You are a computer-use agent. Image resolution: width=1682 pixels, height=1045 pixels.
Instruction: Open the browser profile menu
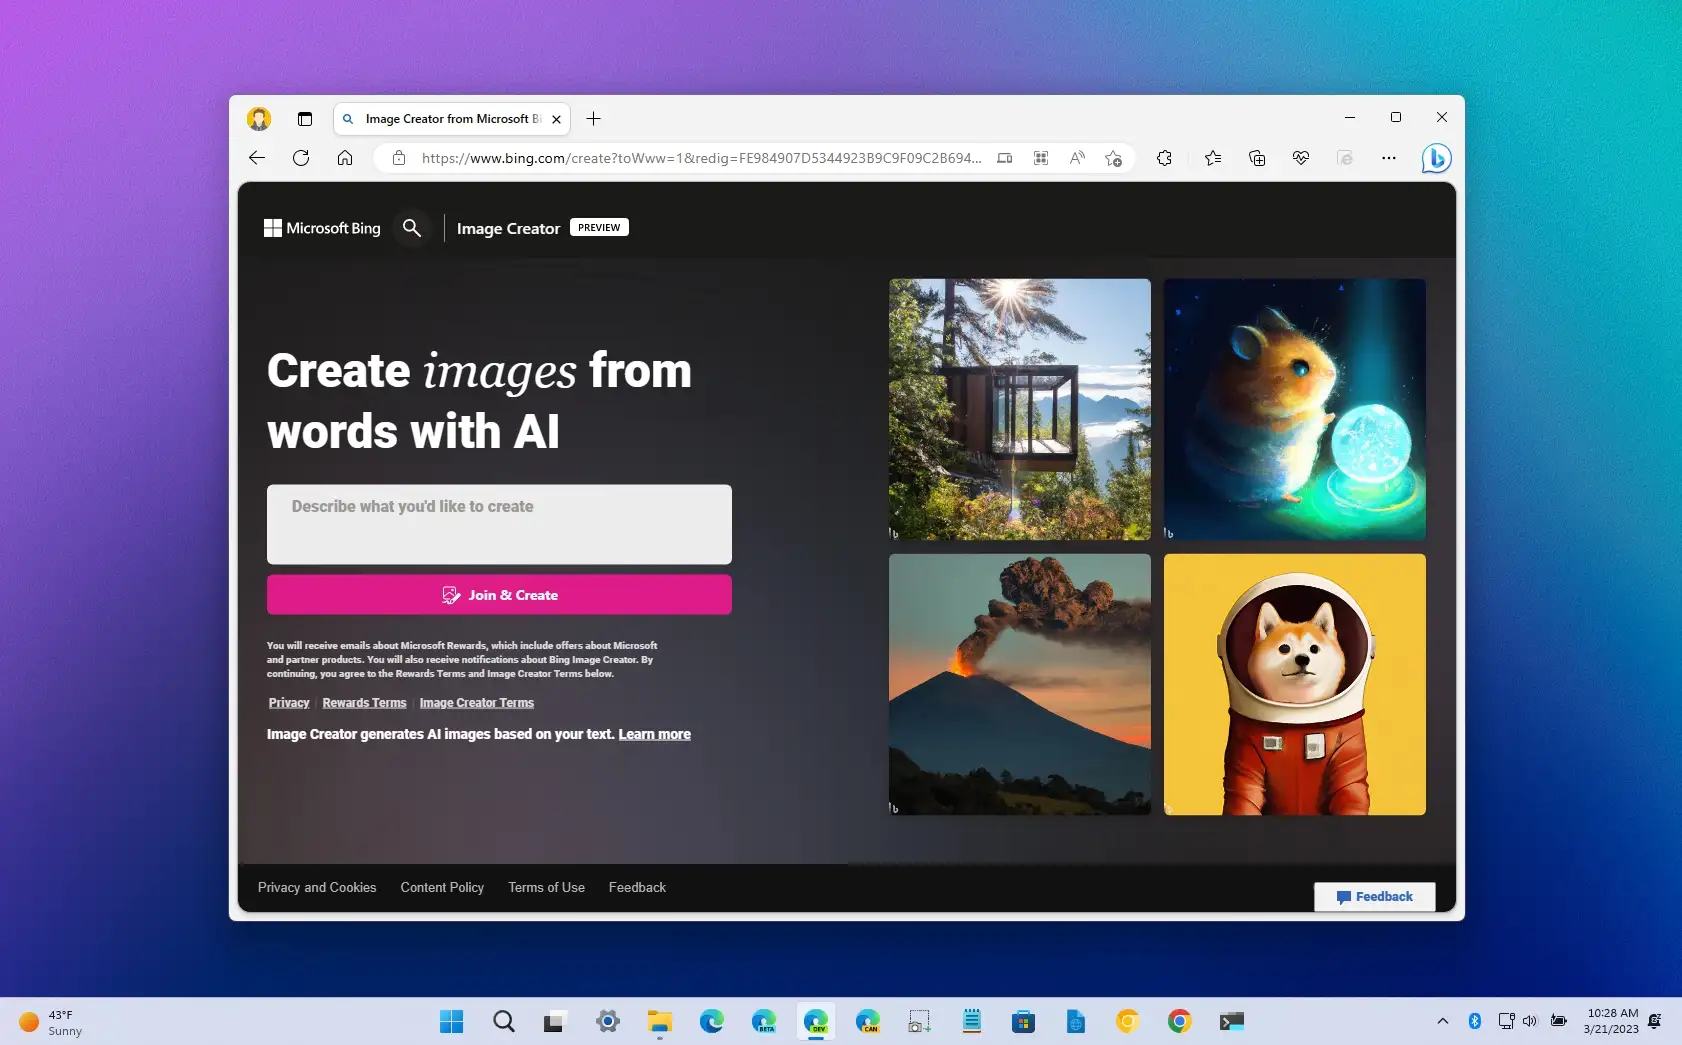coord(259,118)
